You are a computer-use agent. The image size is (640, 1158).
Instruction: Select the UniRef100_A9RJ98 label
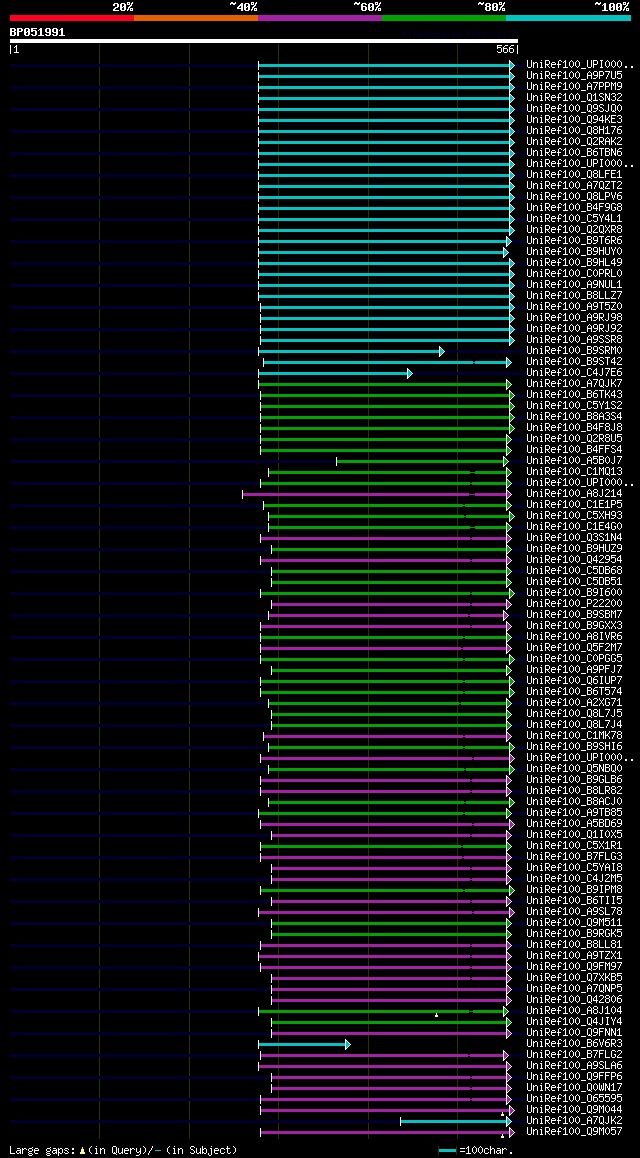[x=574, y=318]
